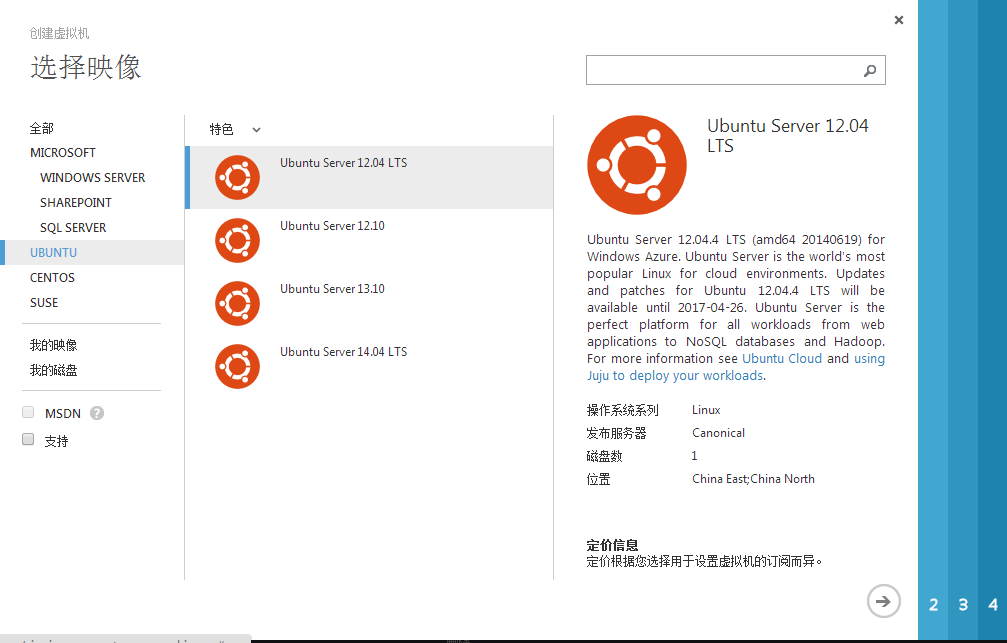Click the Ubuntu Server 14.04 LTS logo icon
This screenshot has height=643, width=1007.
238,366
